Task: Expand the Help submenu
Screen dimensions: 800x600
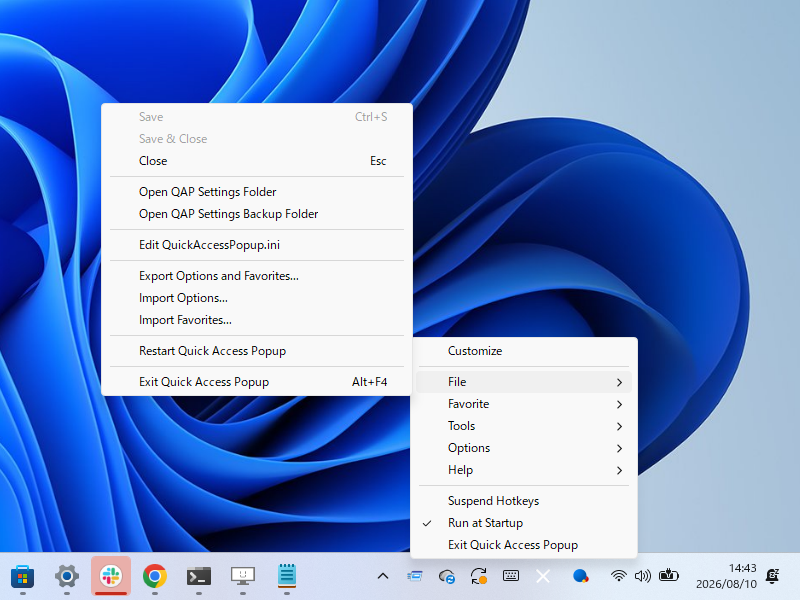Action: (x=524, y=470)
